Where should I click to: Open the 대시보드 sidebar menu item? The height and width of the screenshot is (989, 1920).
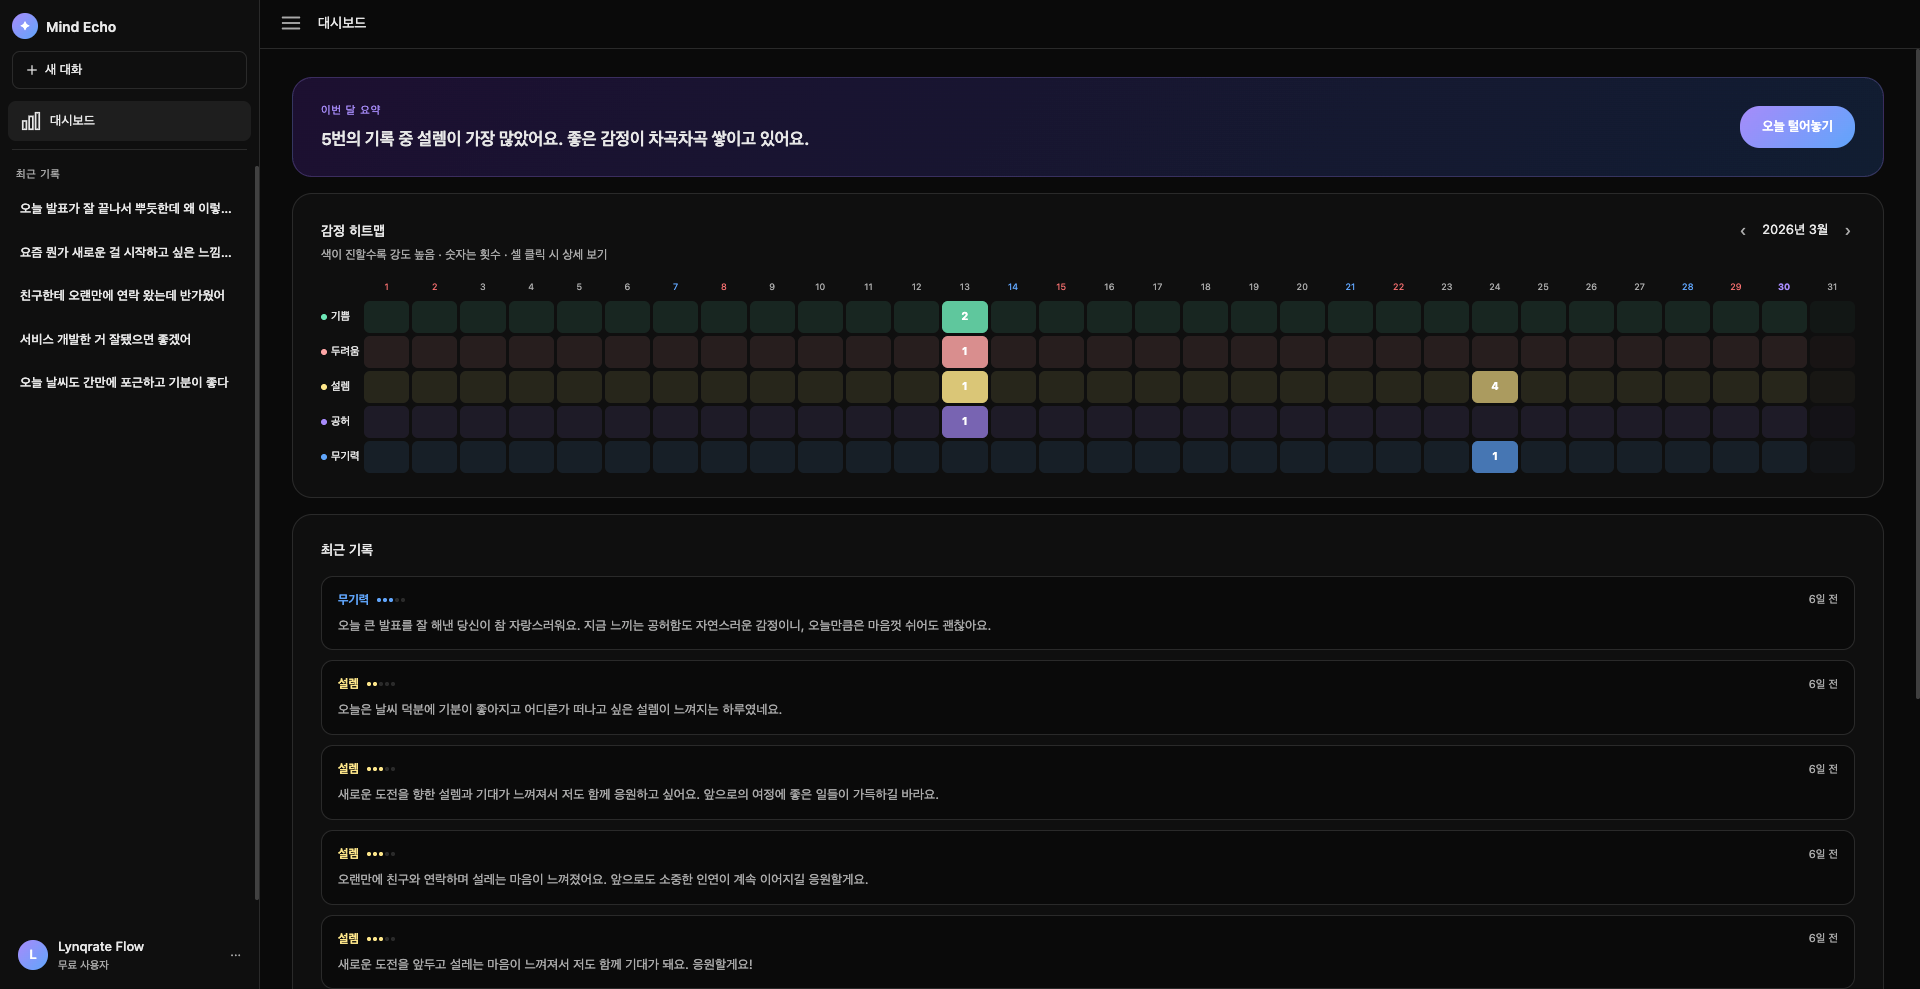tap(129, 121)
